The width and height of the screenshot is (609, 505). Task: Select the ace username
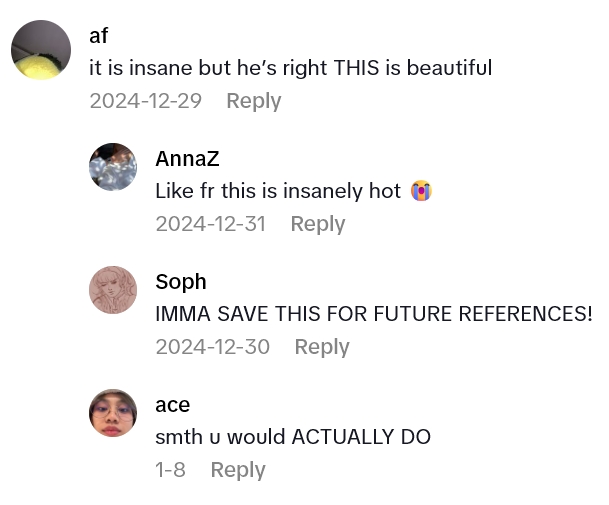tap(172, 405)
